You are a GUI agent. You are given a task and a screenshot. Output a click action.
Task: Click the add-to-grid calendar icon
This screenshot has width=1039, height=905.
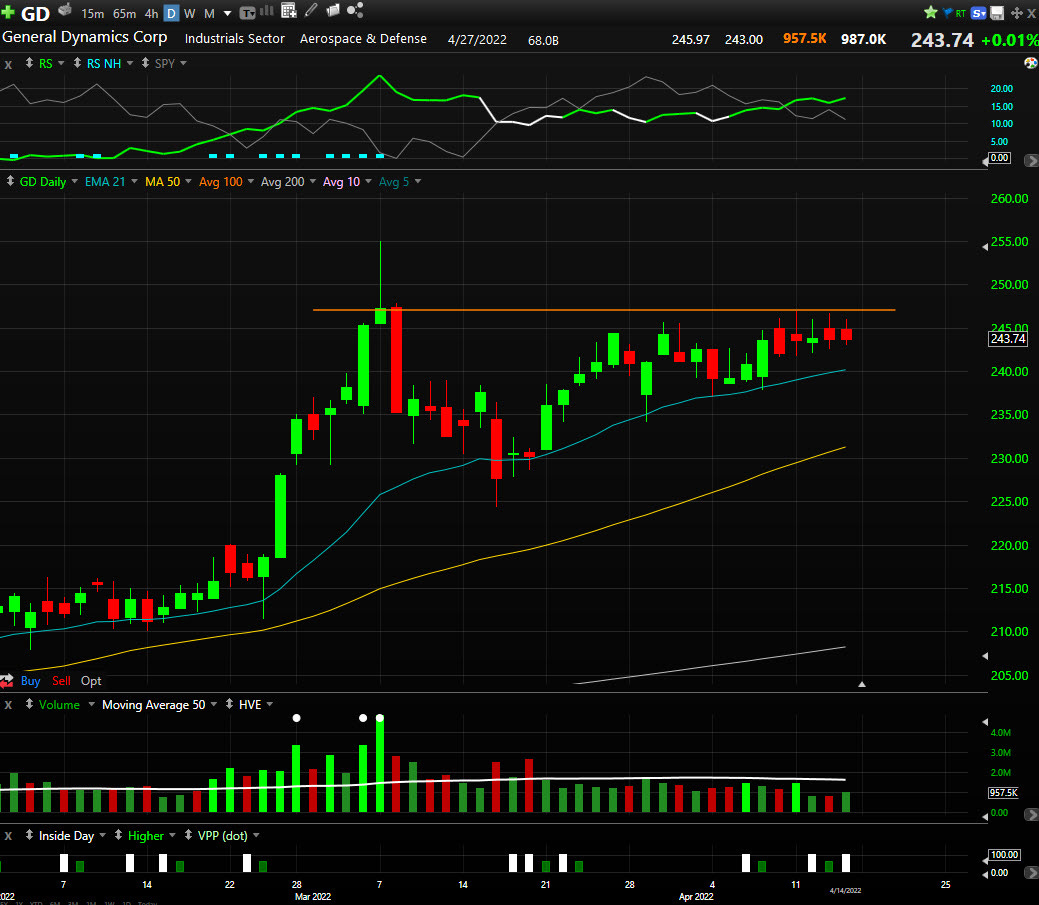(x=288, y=10)
